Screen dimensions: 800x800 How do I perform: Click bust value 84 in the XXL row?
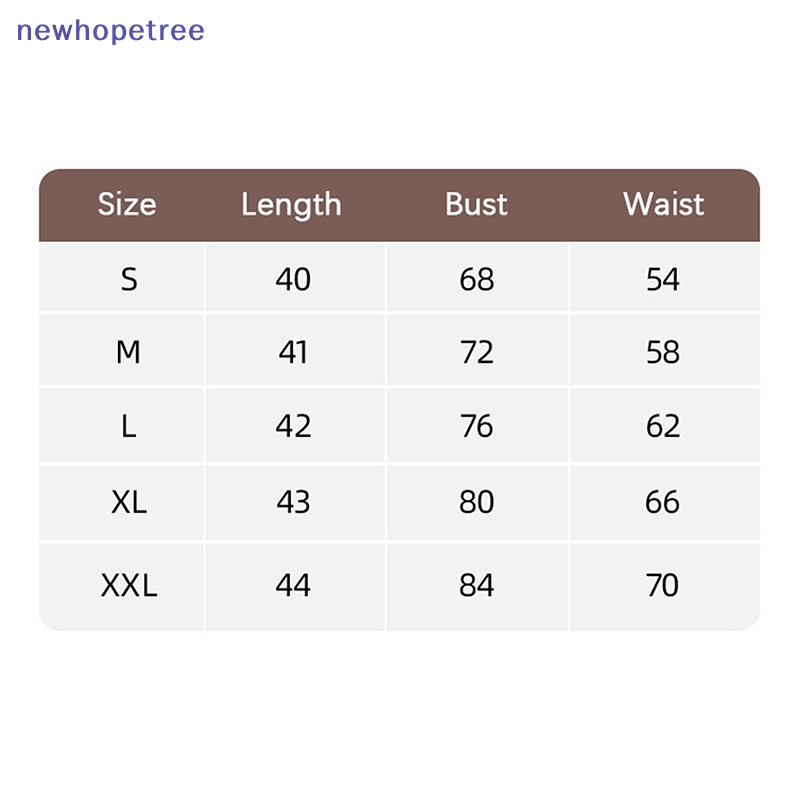tap(477, 585)
